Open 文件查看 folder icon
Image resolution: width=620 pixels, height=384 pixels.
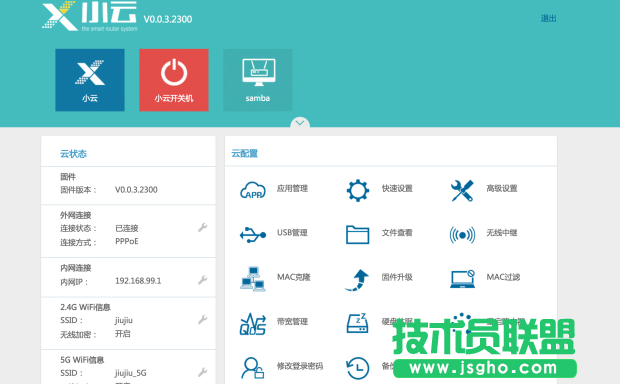coord(357,235)
